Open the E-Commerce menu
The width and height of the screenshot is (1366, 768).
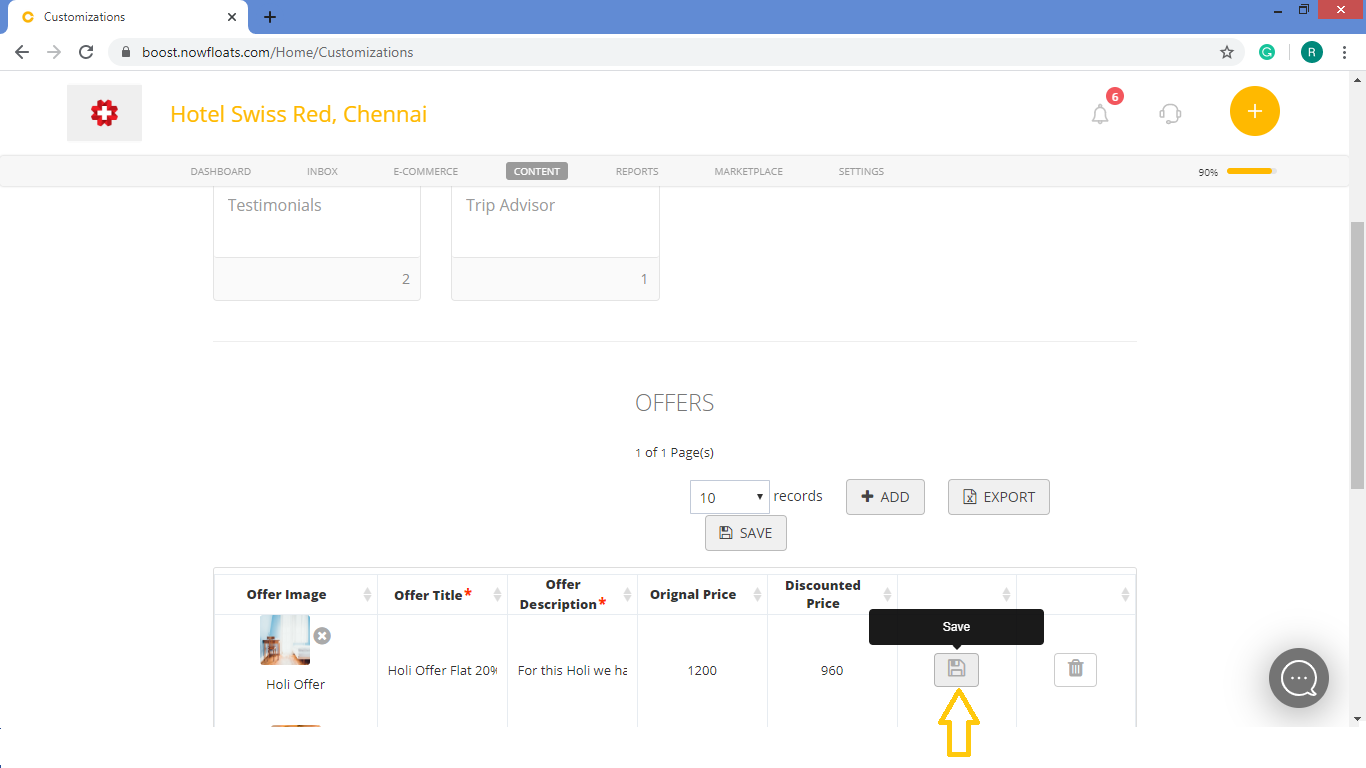pos(426,171)
